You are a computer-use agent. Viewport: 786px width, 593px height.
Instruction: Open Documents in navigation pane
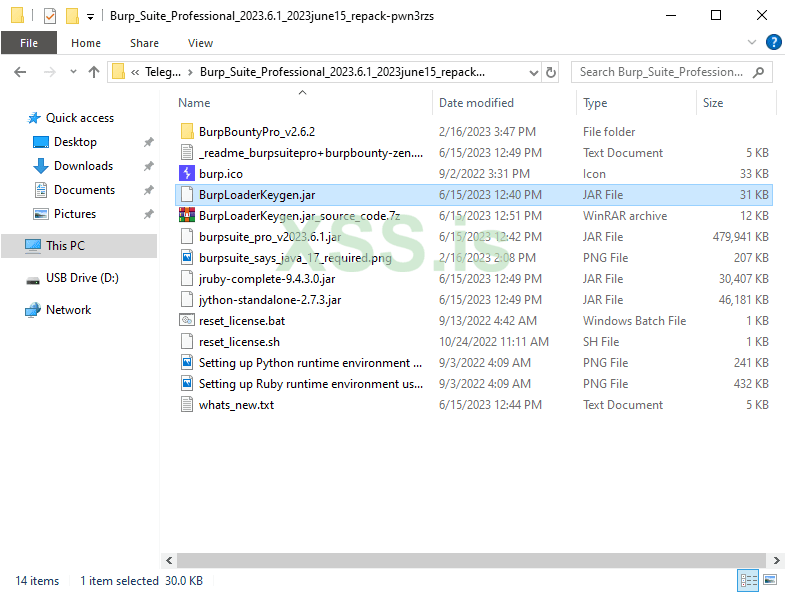[x=84, y=190]
